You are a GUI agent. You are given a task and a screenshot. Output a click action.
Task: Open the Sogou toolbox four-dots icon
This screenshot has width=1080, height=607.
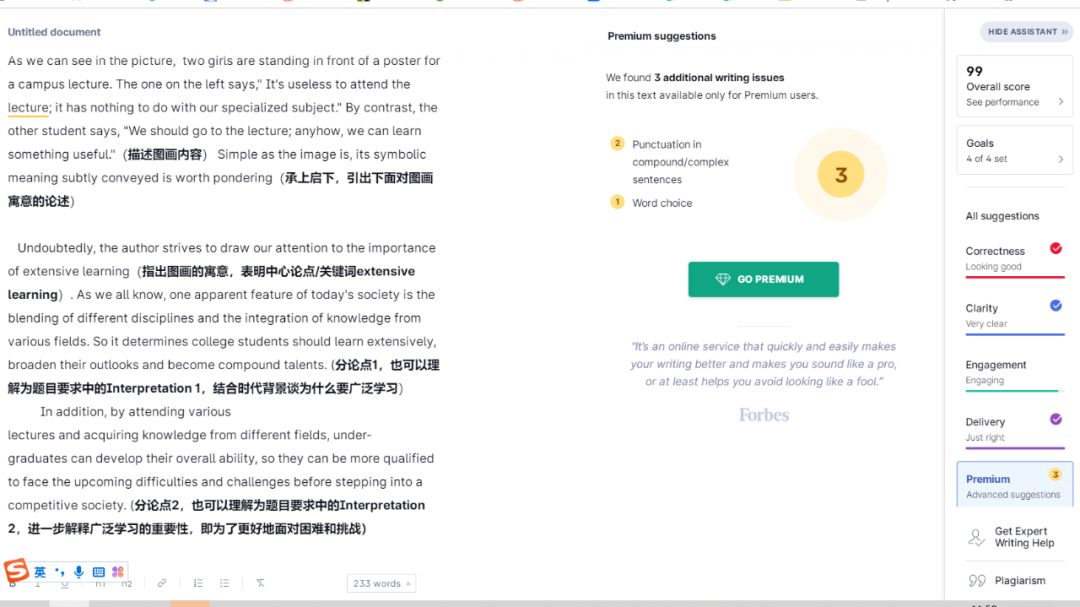[x=118, y=572]
